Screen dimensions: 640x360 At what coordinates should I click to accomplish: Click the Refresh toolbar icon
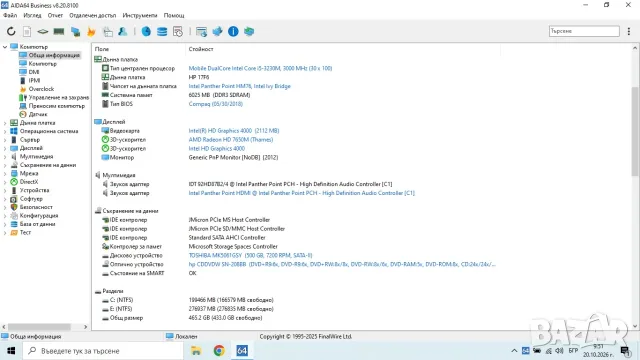coord(11,31)
